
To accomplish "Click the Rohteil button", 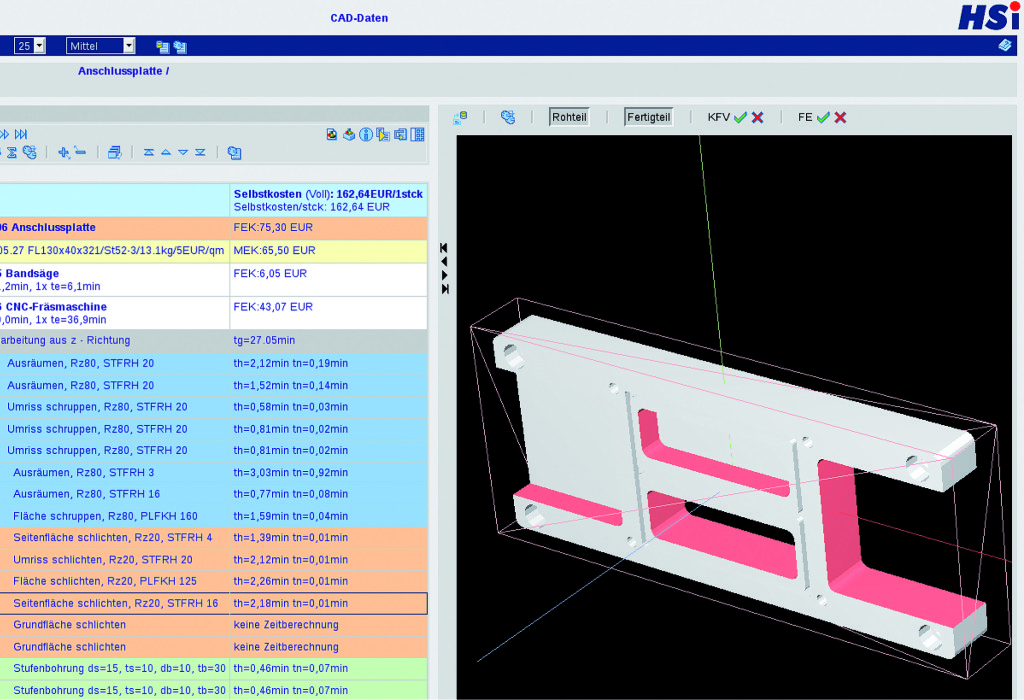I will tap(569, 117).
